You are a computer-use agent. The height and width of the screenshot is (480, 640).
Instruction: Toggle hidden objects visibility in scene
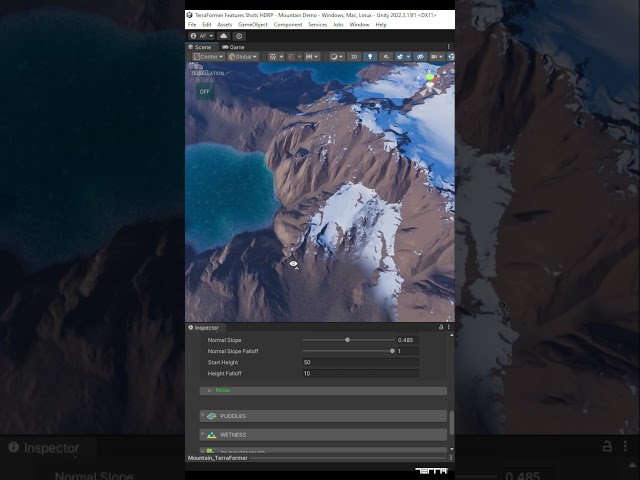420,57
